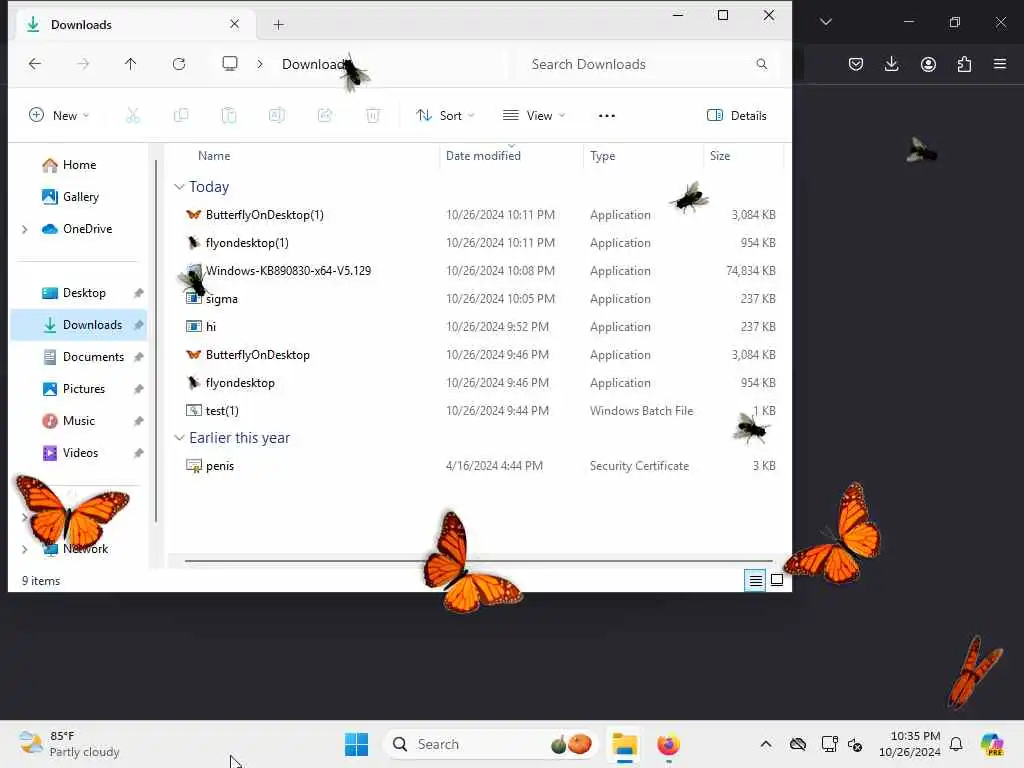
Task: Click the search magnifier in Search Downloads
Action: click(x=761, y=64)
